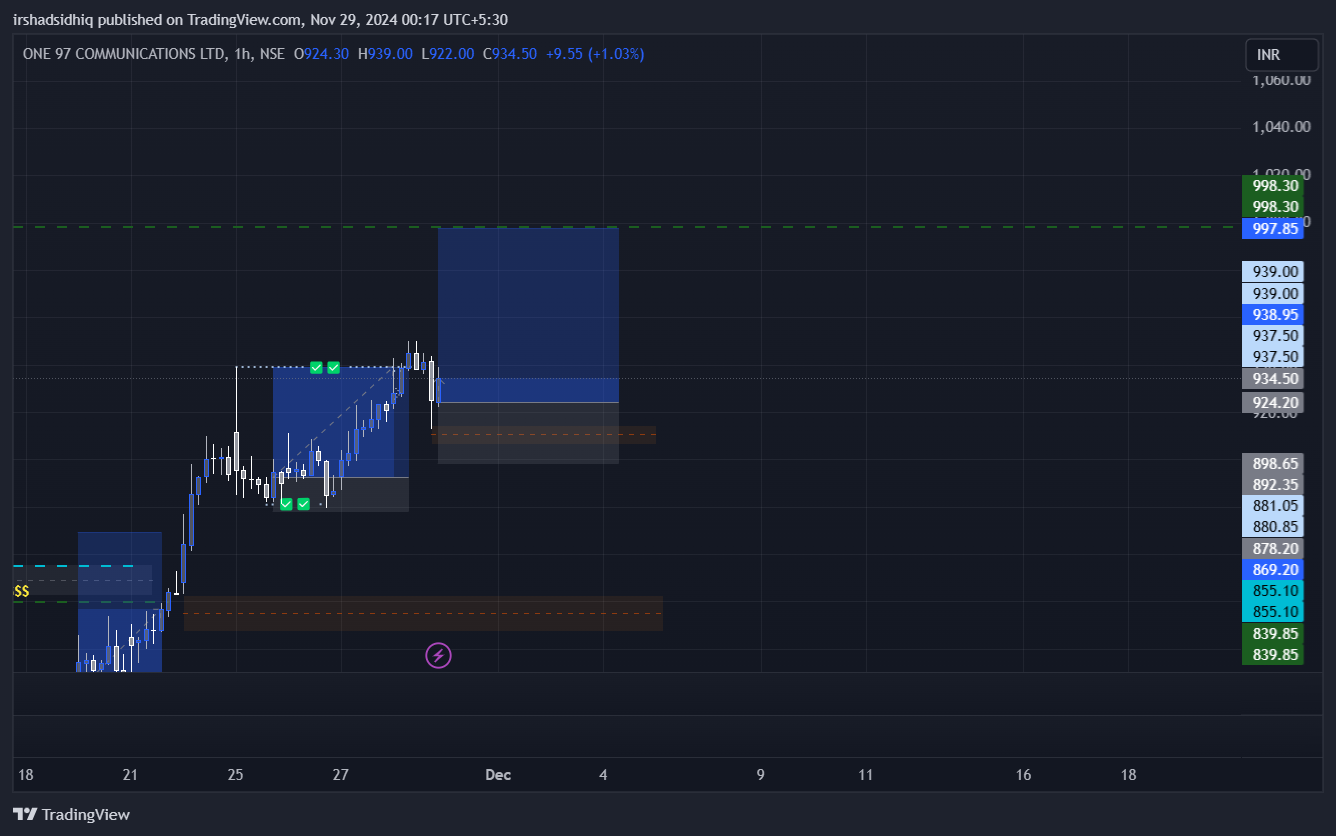Click the high value H939.00 in the header

pos(385,54)
